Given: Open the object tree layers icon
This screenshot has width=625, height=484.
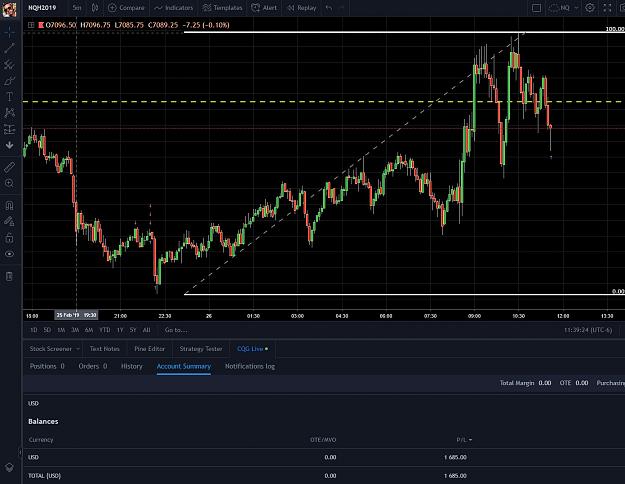Looking at the screenshot, I should tap(10, 467).
